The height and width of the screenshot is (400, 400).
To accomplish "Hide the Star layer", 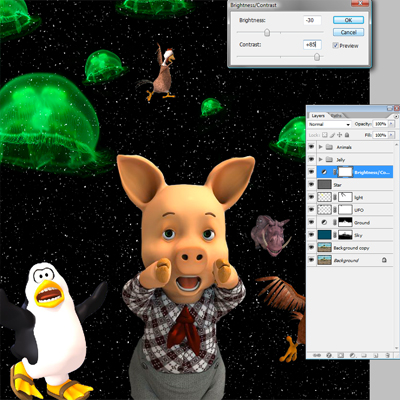I will tap(311, 185).
